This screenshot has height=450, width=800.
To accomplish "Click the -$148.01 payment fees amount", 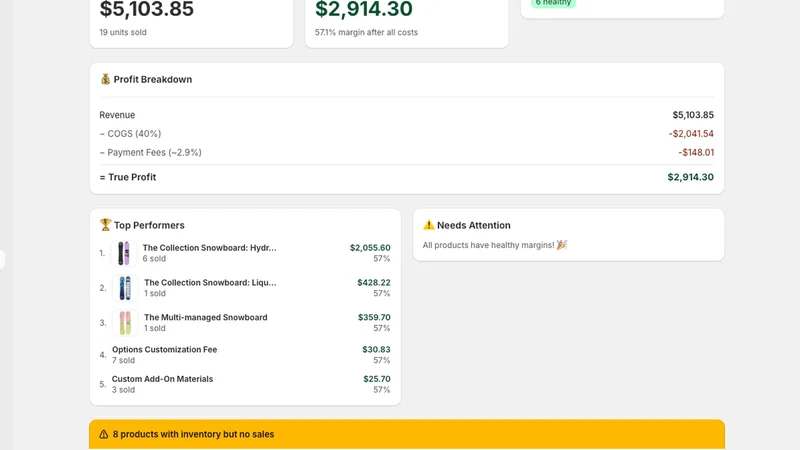I will (696, 153).
